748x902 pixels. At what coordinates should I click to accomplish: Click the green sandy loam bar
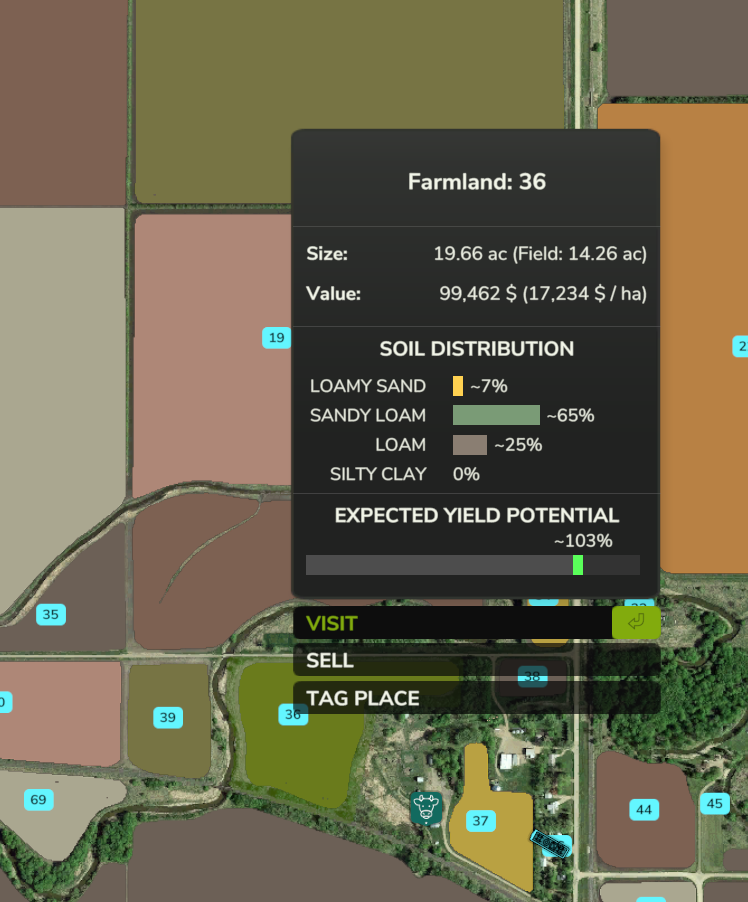pos(496,415)
